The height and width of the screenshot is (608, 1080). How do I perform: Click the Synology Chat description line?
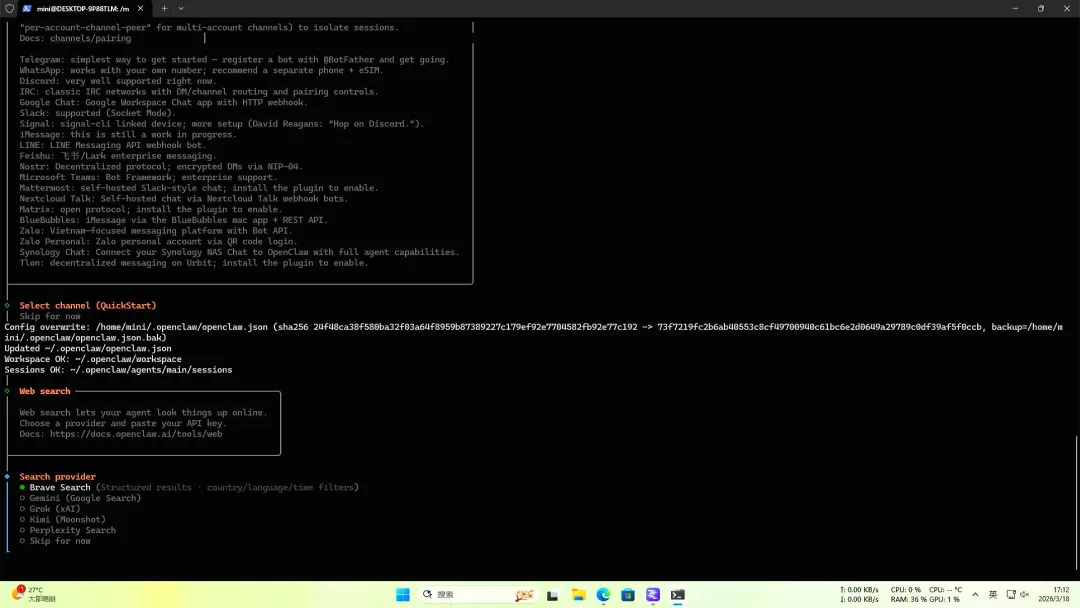tap(239, 252)
